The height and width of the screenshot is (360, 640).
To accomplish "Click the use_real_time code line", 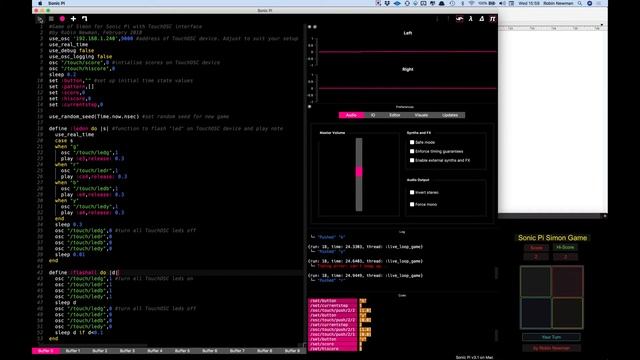I will tap(69, 44).
